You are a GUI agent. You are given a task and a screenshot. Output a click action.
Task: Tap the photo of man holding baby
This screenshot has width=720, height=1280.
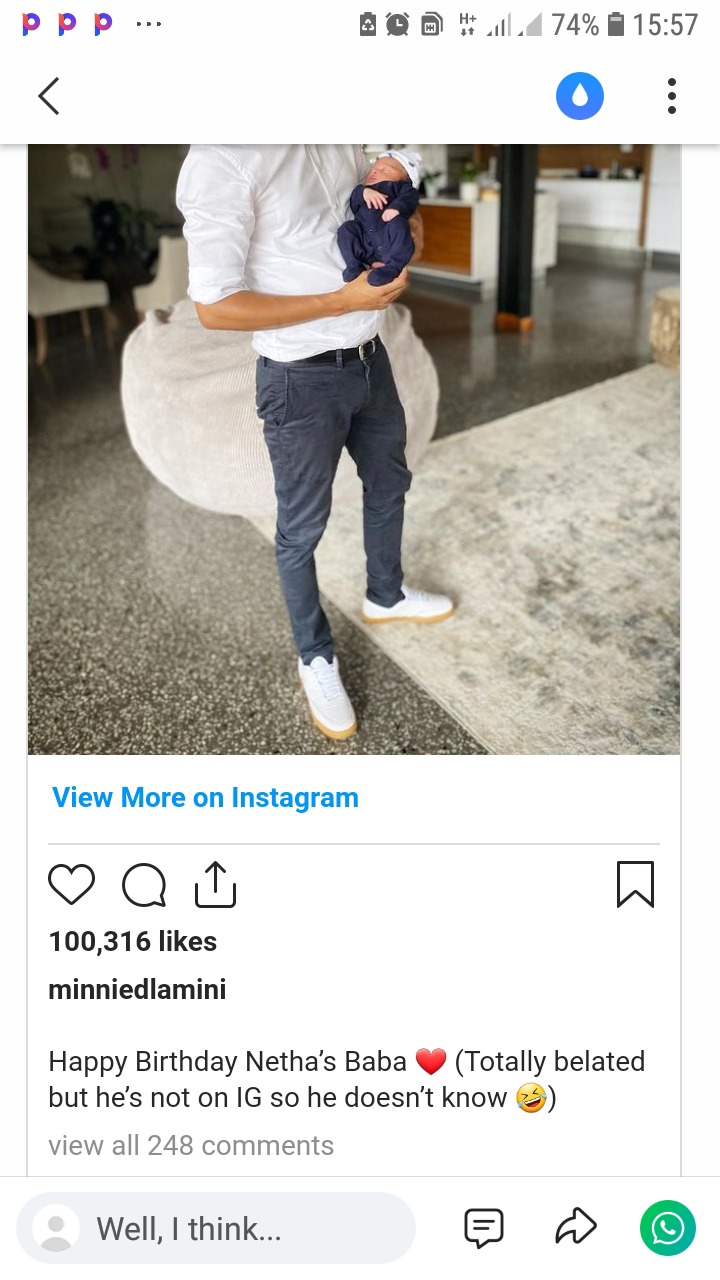pos(354,449)
